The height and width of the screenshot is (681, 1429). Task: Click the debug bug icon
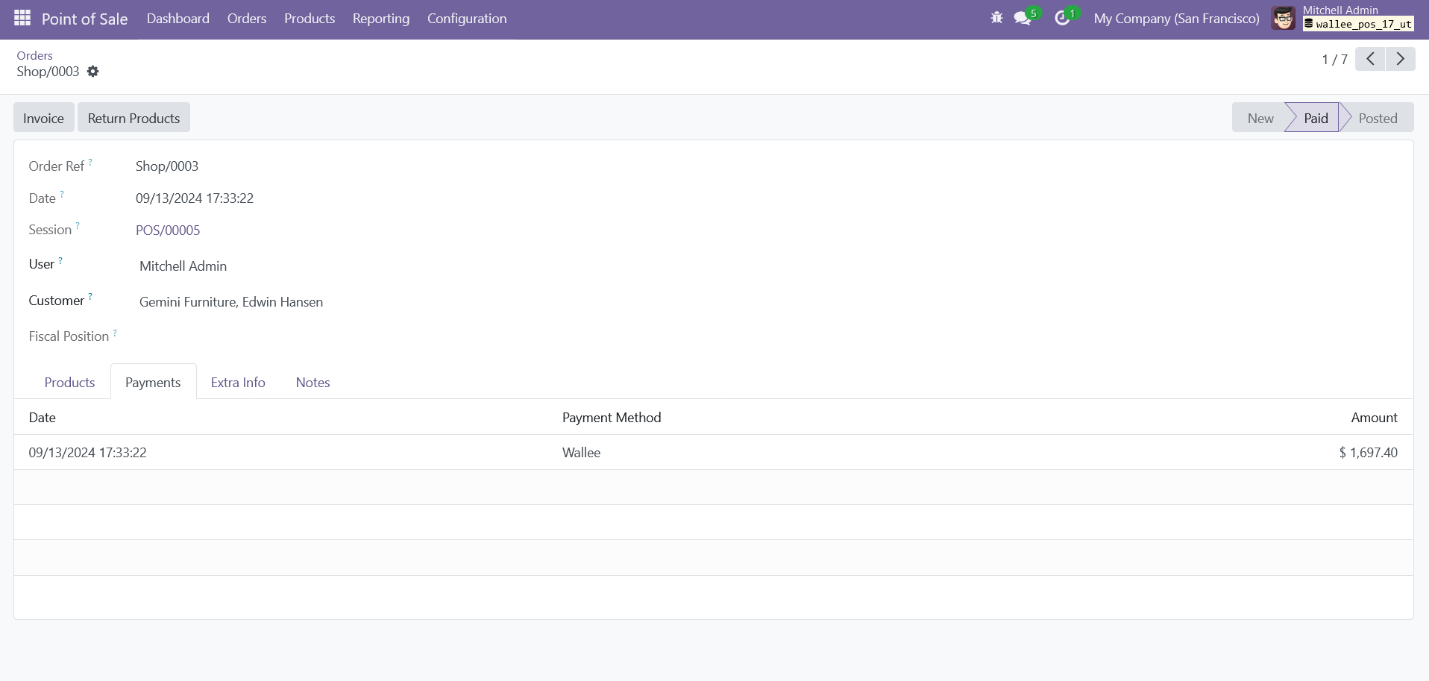996,18
